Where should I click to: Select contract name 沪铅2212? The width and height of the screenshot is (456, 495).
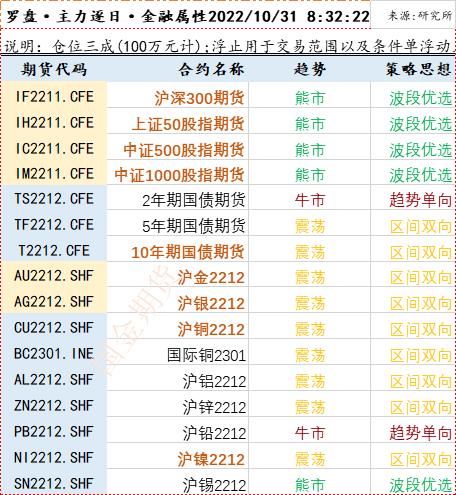coord(214,433)
